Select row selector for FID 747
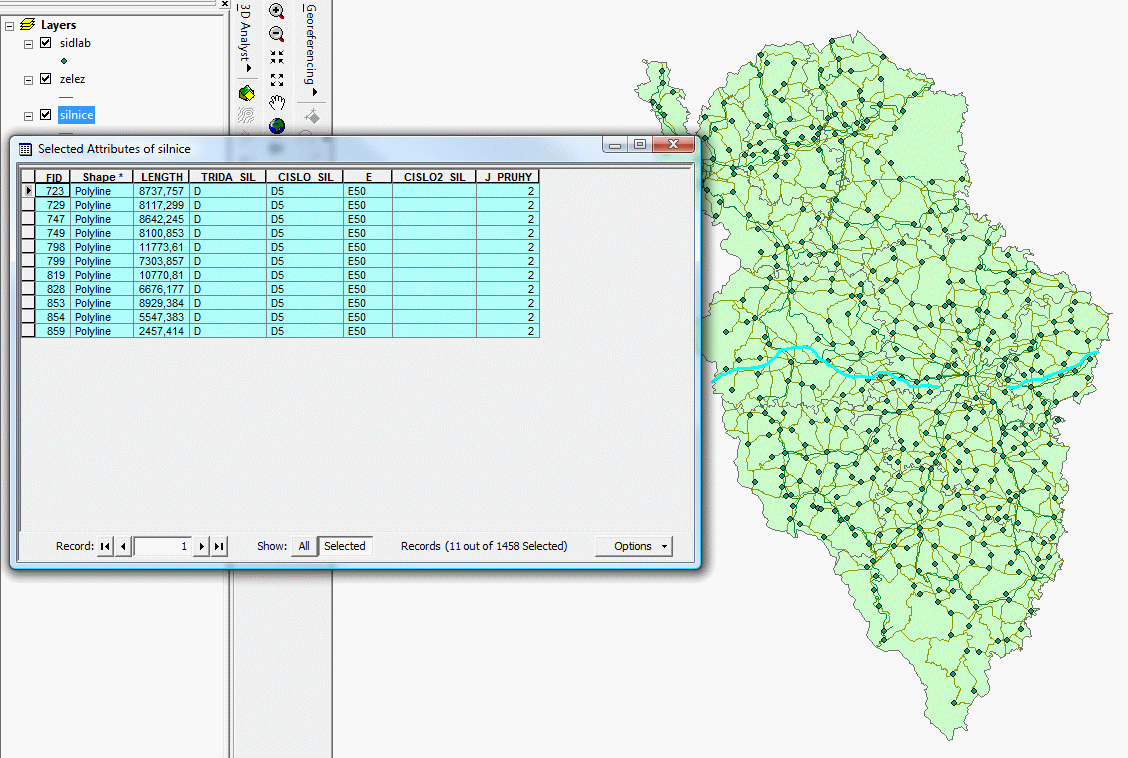 pyautogui.click(x=28, y=219)
